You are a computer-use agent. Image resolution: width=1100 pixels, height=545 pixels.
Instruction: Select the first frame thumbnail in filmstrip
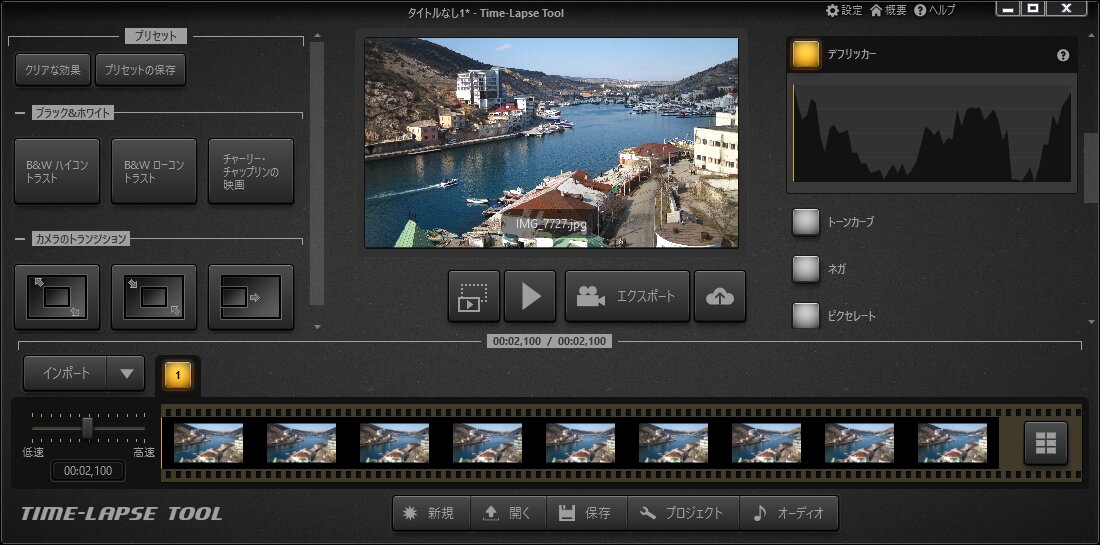208,443
